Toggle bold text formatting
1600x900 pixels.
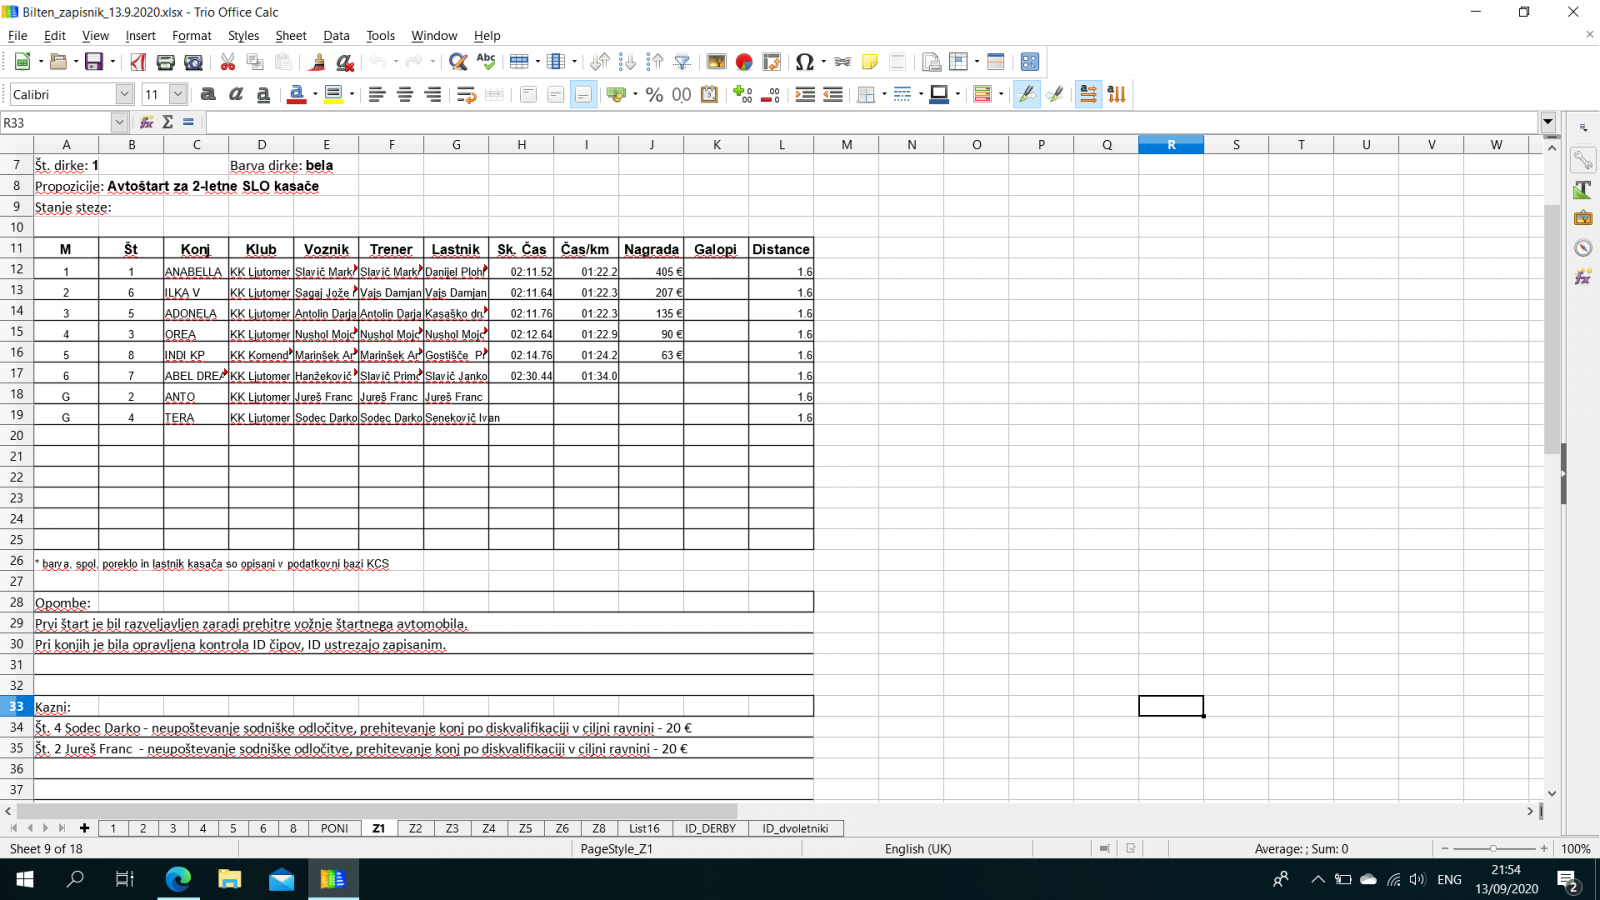(x=208, y=95)
